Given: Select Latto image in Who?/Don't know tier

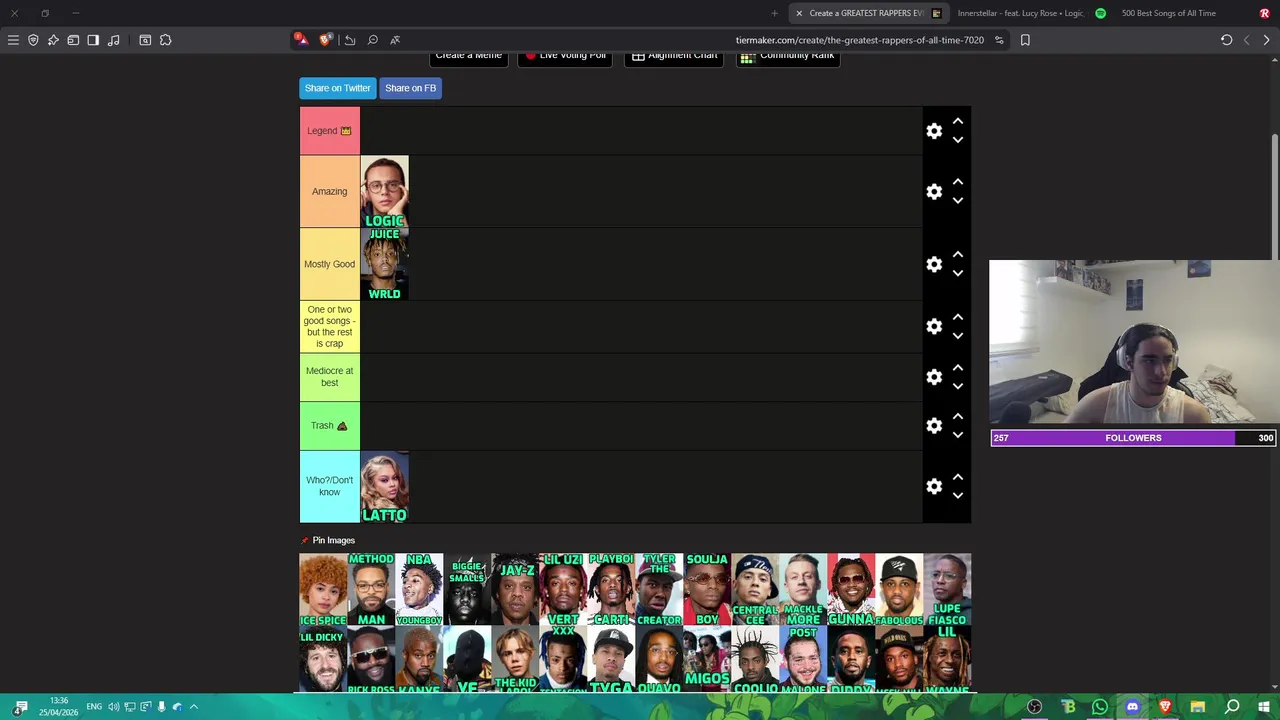Looking at the screenshot, I should [x=385, y=486].
